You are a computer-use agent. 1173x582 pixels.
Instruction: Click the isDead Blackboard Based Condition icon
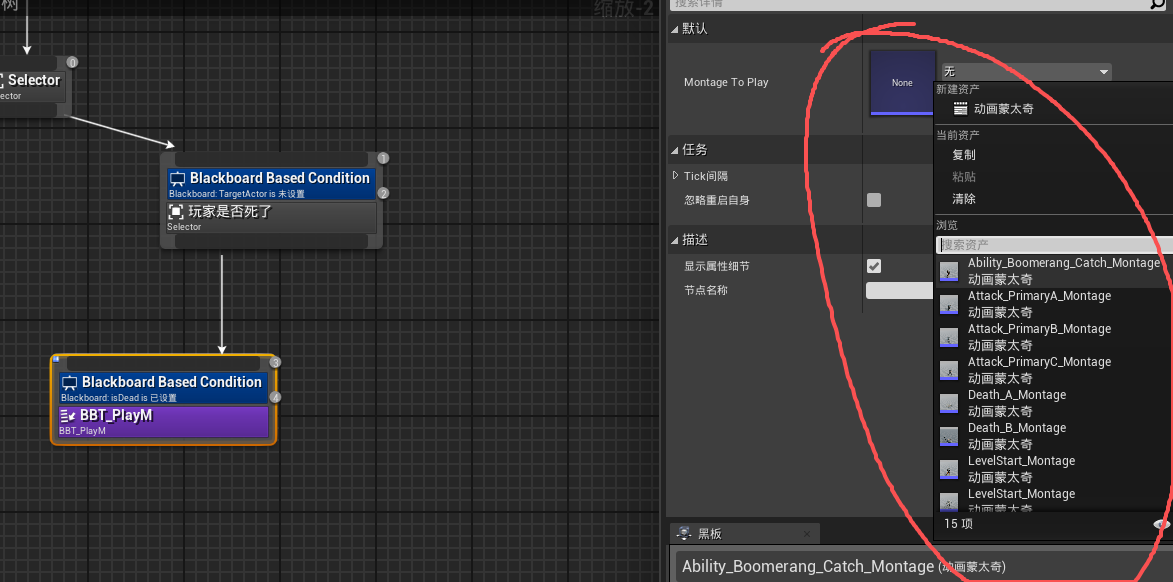[70, 383]
